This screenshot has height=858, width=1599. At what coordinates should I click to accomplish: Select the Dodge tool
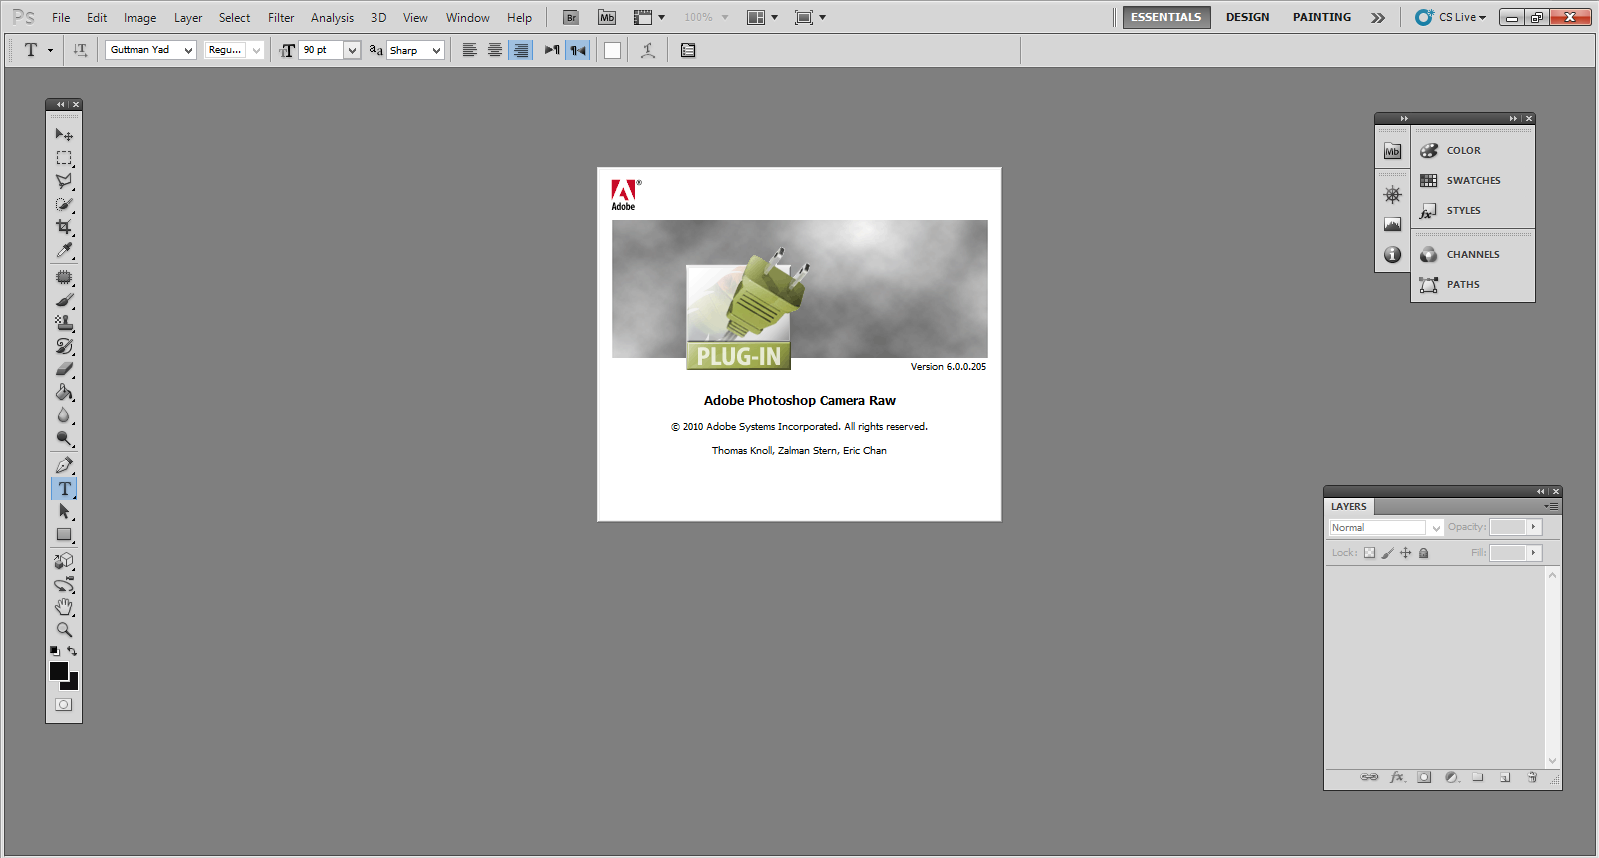point(64,438)
